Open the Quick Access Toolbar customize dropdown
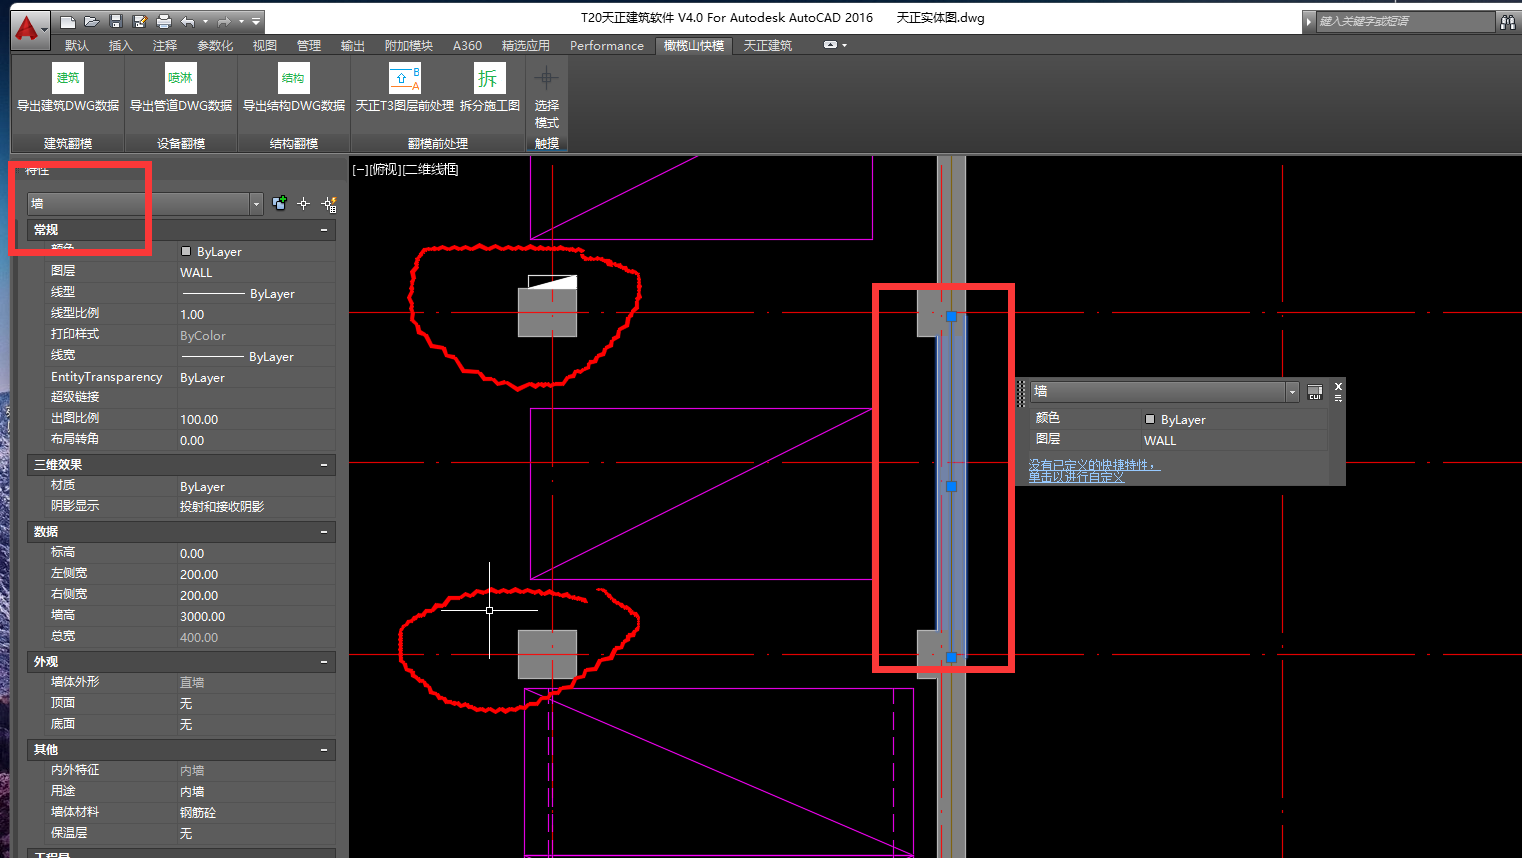The height and width of the screenshot is (858, 1522). pos(256,21)
